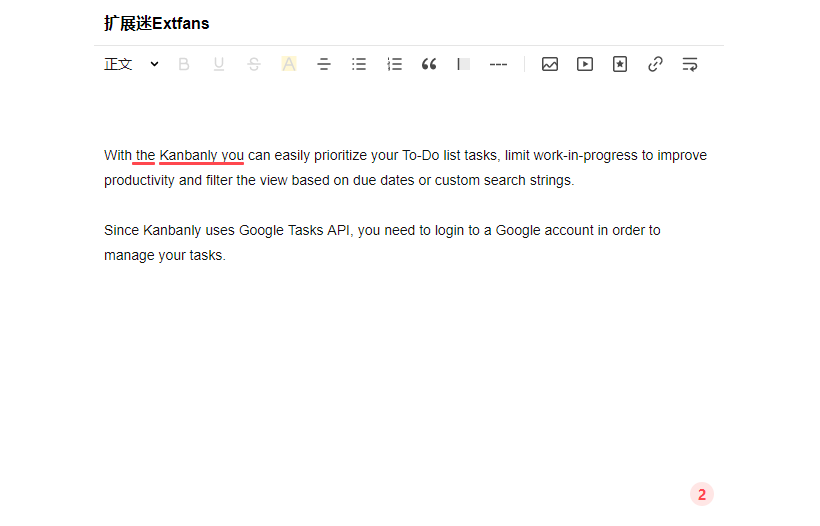Place cursor in "Since Kanbanly uses Google Tasks" paragraph

point(382,243)
